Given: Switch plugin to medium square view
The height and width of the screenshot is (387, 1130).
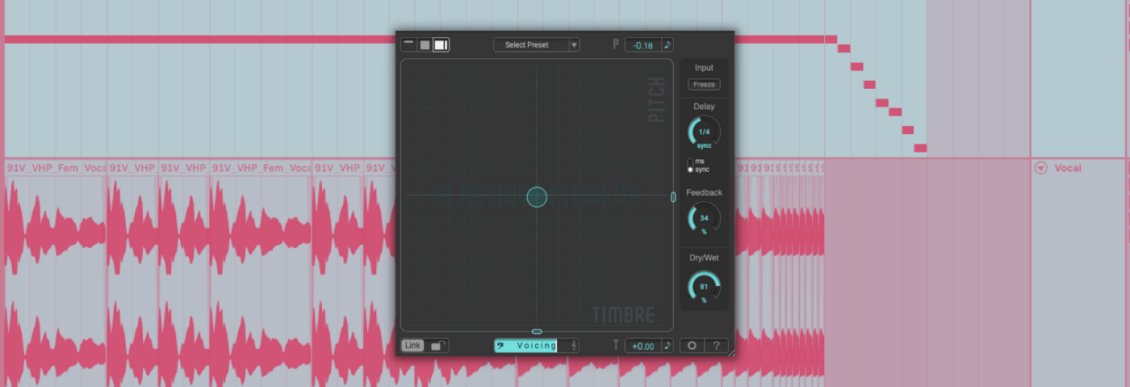Looking at the screenshot, I should pos(425,45).
